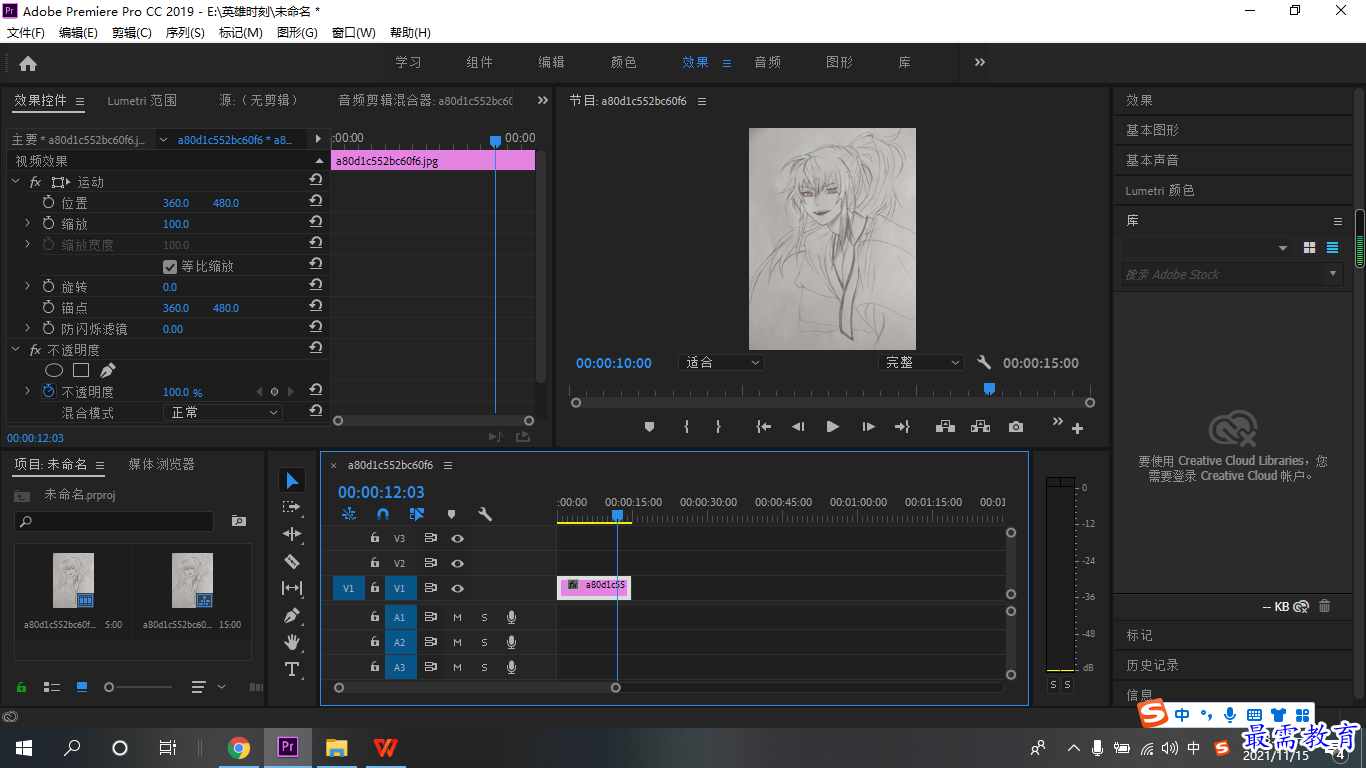
Task: Select the Track Select Forward tool
Action: [x=292, y=507]
